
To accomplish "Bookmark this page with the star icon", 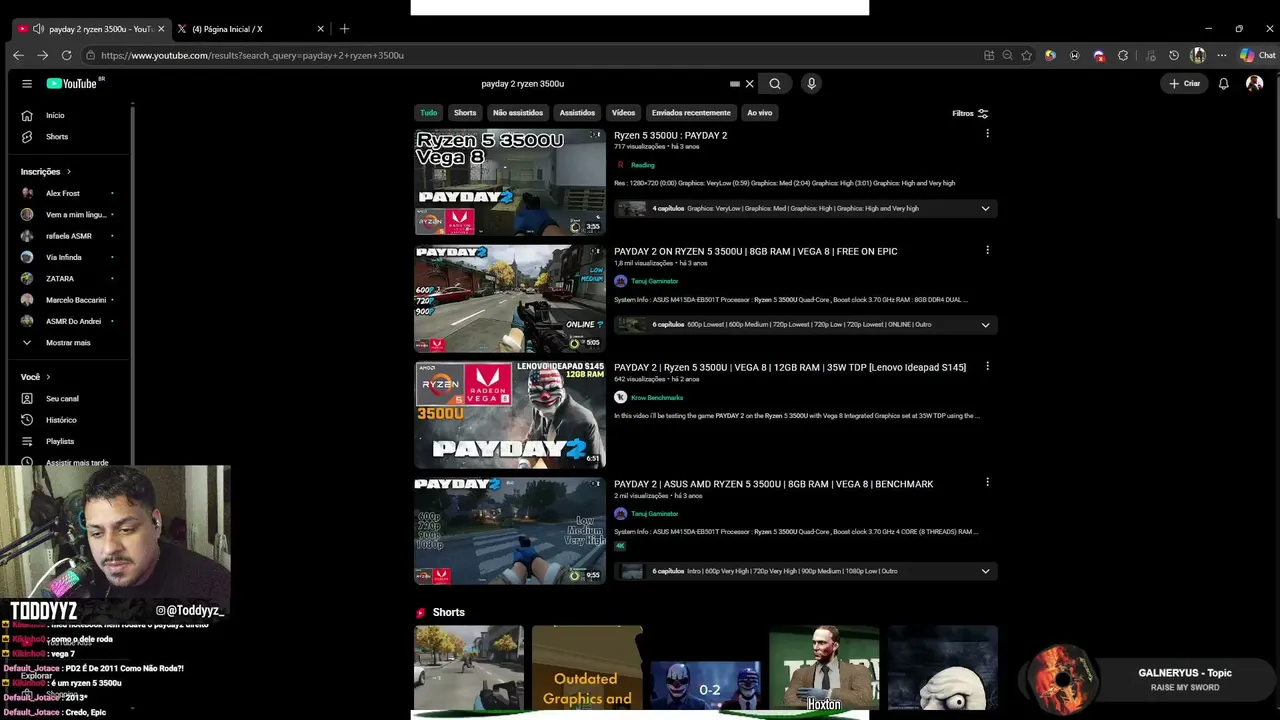I will (1026, 56).
